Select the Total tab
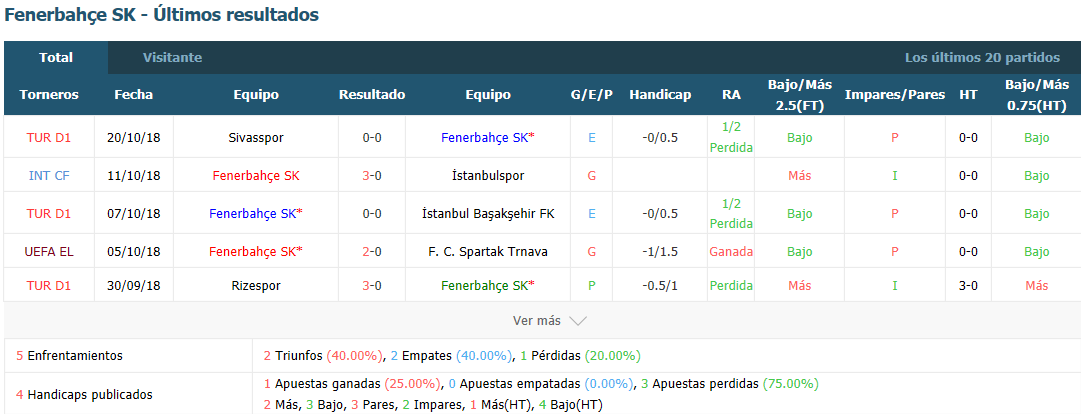Screen dimensions: 1081x414 (x=56, y=58)
